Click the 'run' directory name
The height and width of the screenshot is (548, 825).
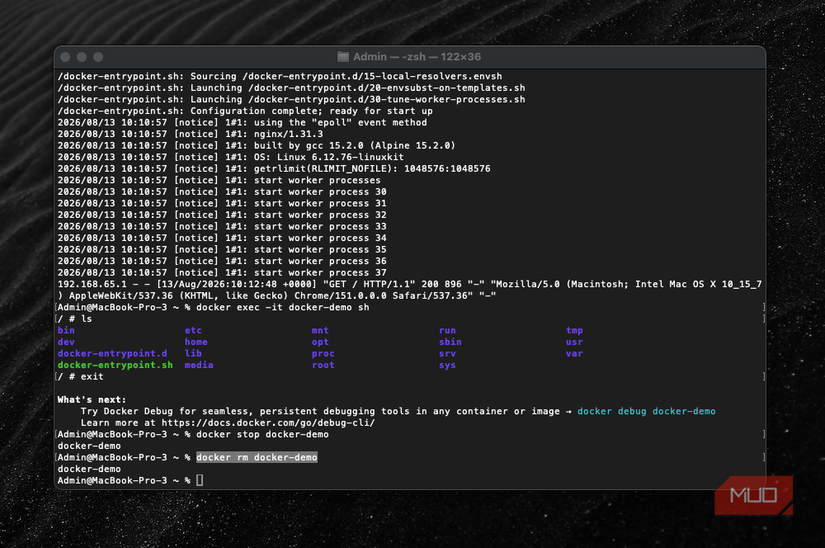pos(447,330)
